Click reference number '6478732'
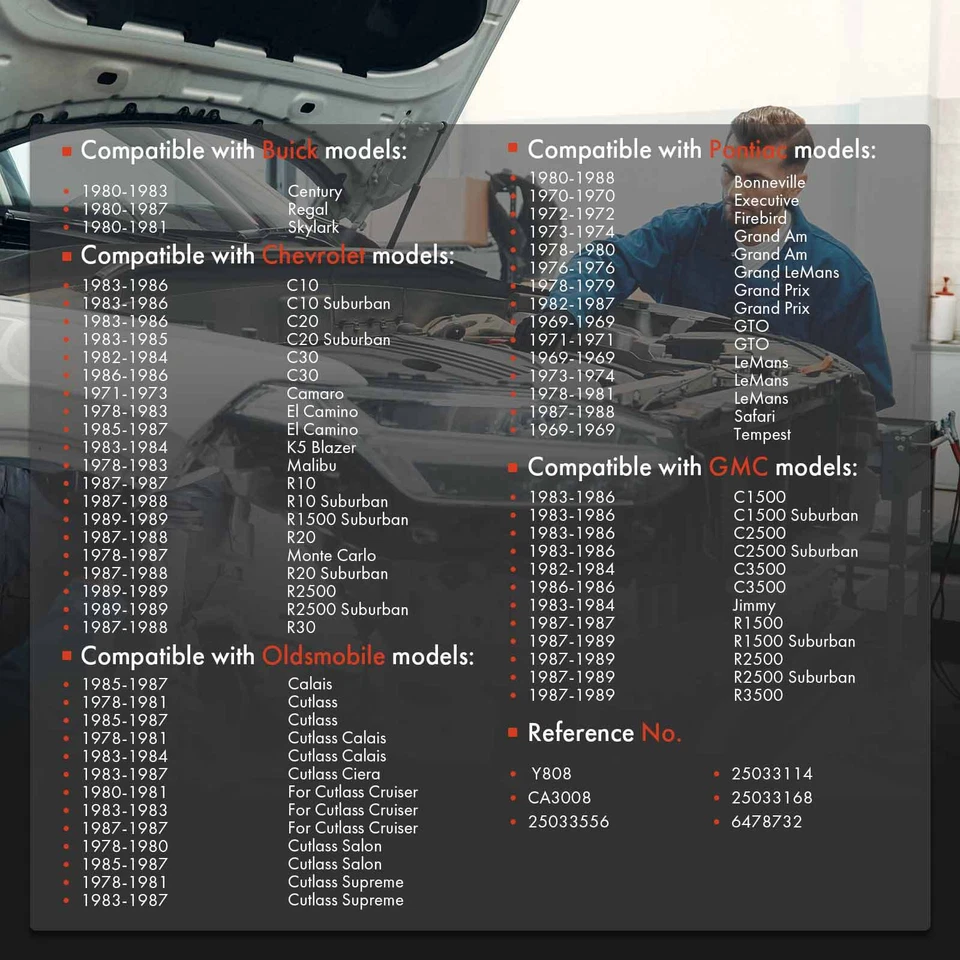This screenshot has height=960, width=960. [767, 822]
